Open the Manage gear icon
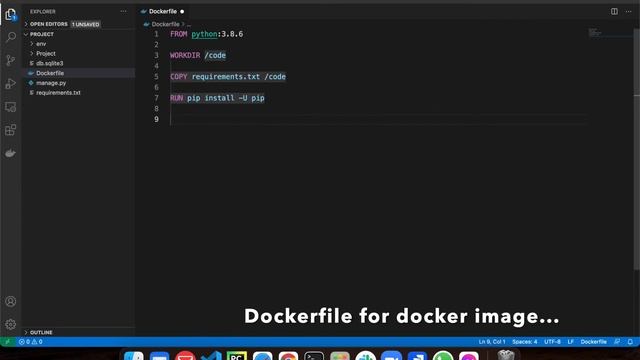This screenshot has width=640, height=360. click(x=11, y=324)
